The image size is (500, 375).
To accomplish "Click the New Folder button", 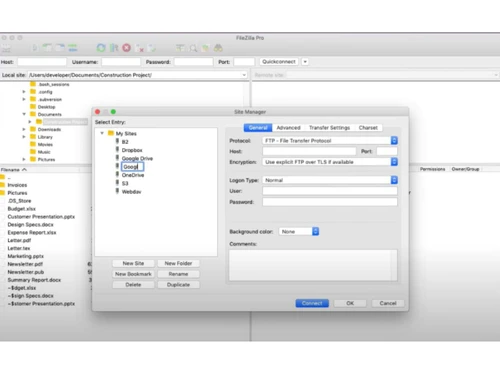I will coord(178,263).
